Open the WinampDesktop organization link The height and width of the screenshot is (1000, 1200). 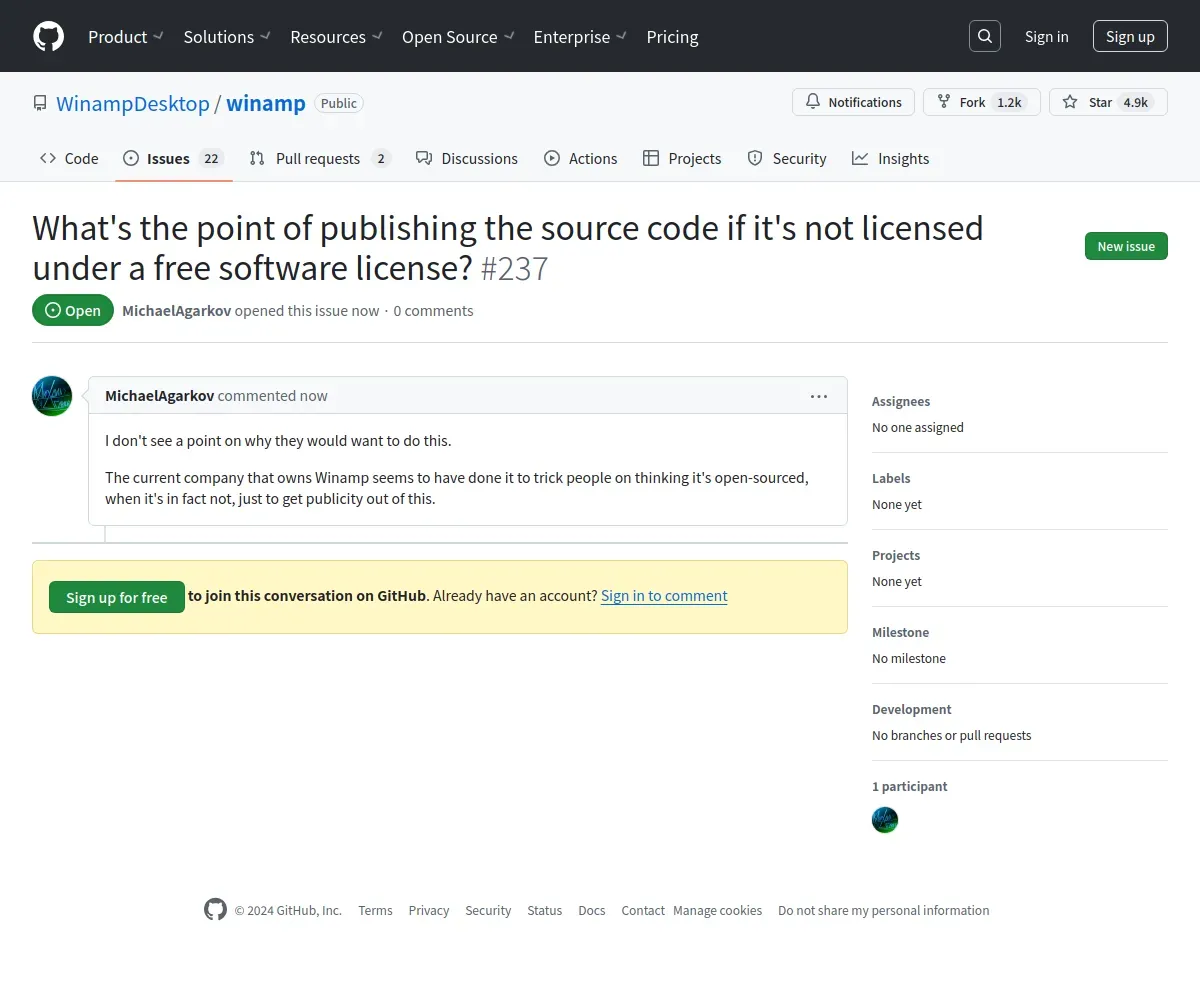tap(133, 103)
